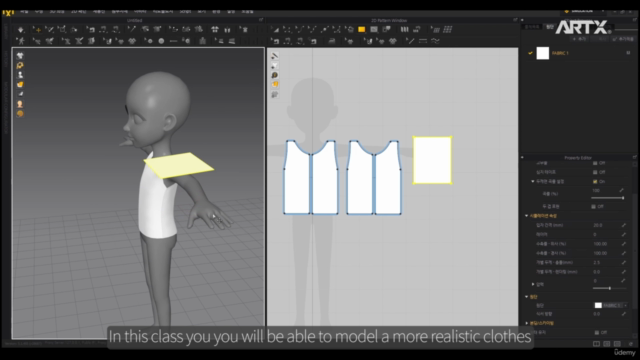The height and width of the screenshot is (360, 640).
Task: Click the three vertical bars icon in 2D toolbar
Action: pos(404,29)
